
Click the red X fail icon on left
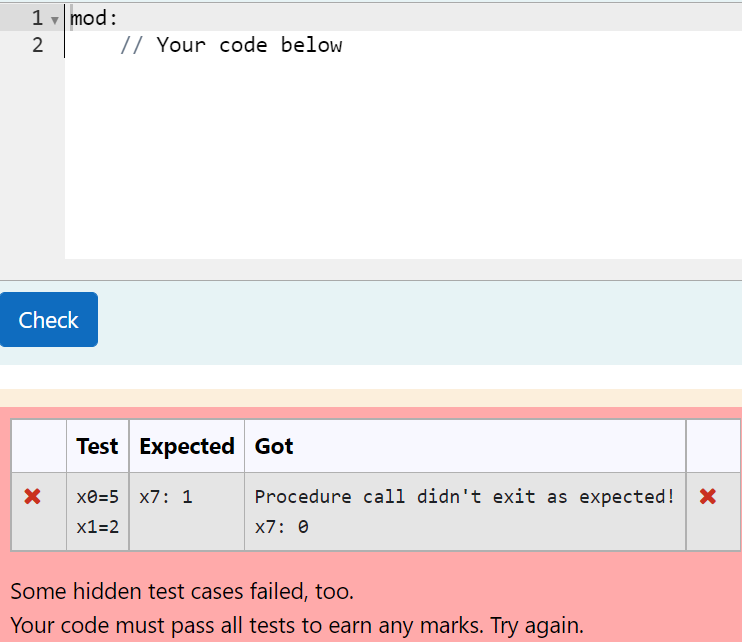(33, 497)
